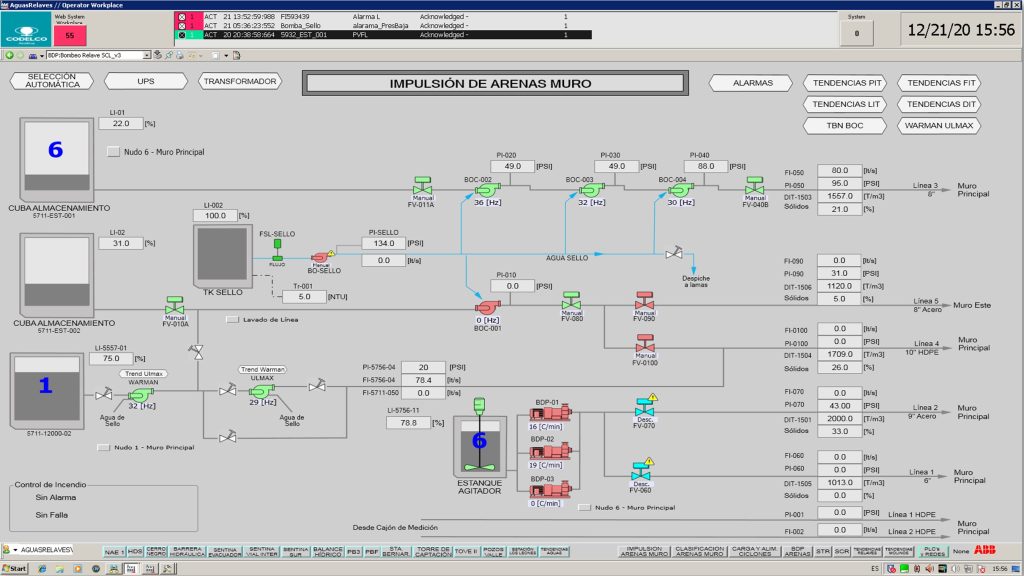Viewport: 1024px width, 576px height.
Task: Open the FV-011A manual valve
Action: click(x=423, y=188)
